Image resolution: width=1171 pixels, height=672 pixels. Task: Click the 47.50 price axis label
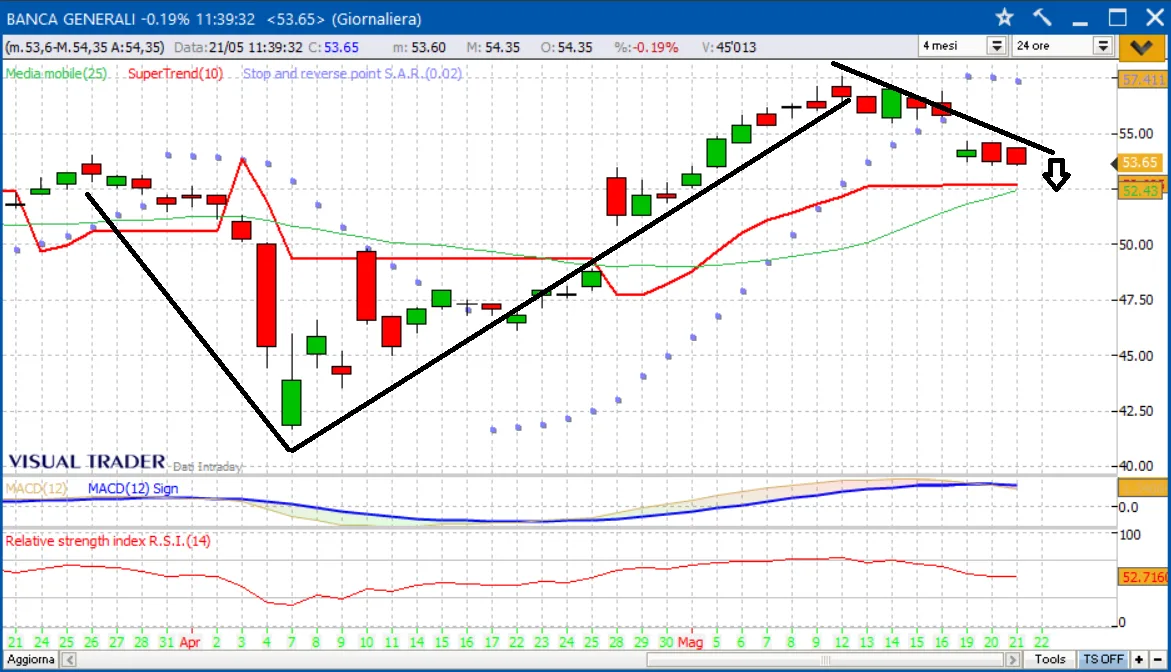1136,299
